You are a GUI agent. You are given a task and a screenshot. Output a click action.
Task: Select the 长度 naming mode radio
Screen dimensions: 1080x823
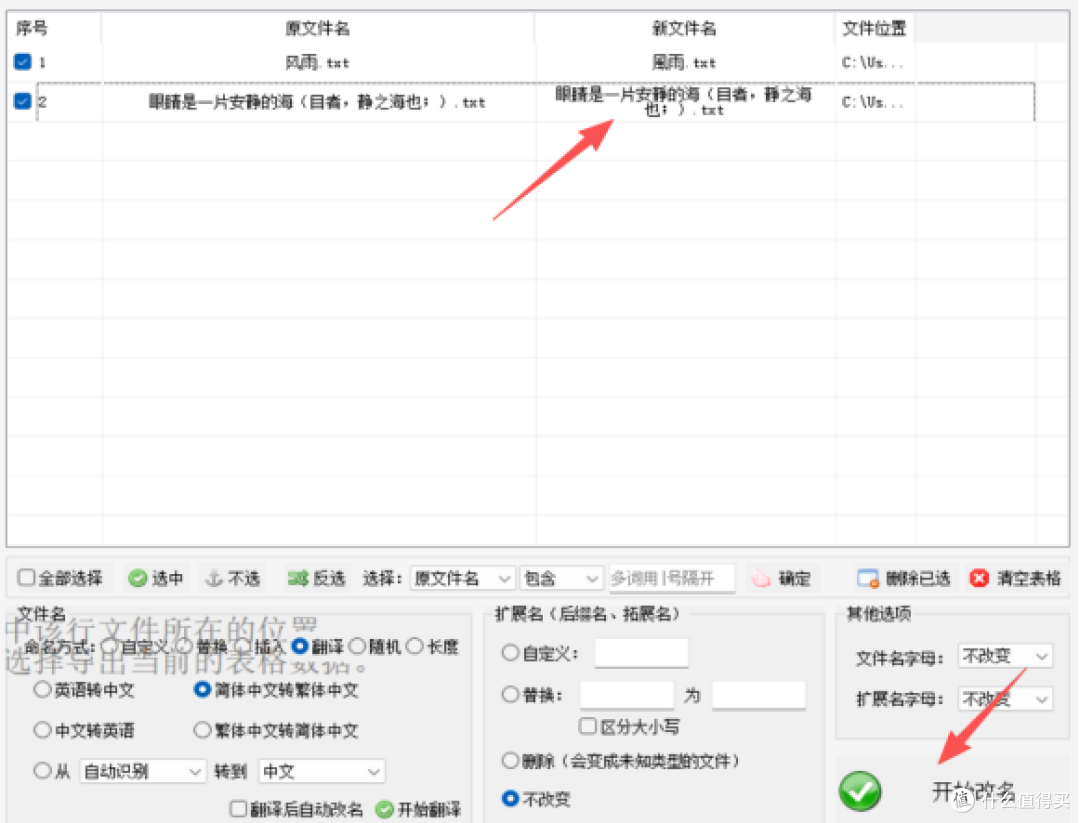(414, 646)
